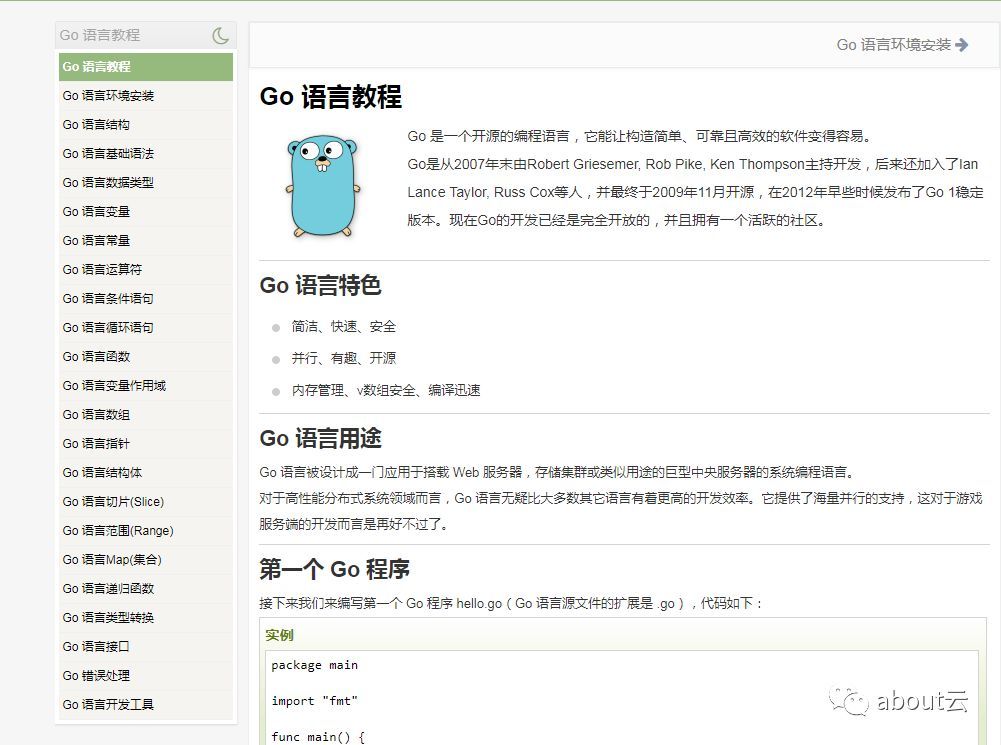Select Go 语言数组 in the sidebar

[x=146, y=415]
